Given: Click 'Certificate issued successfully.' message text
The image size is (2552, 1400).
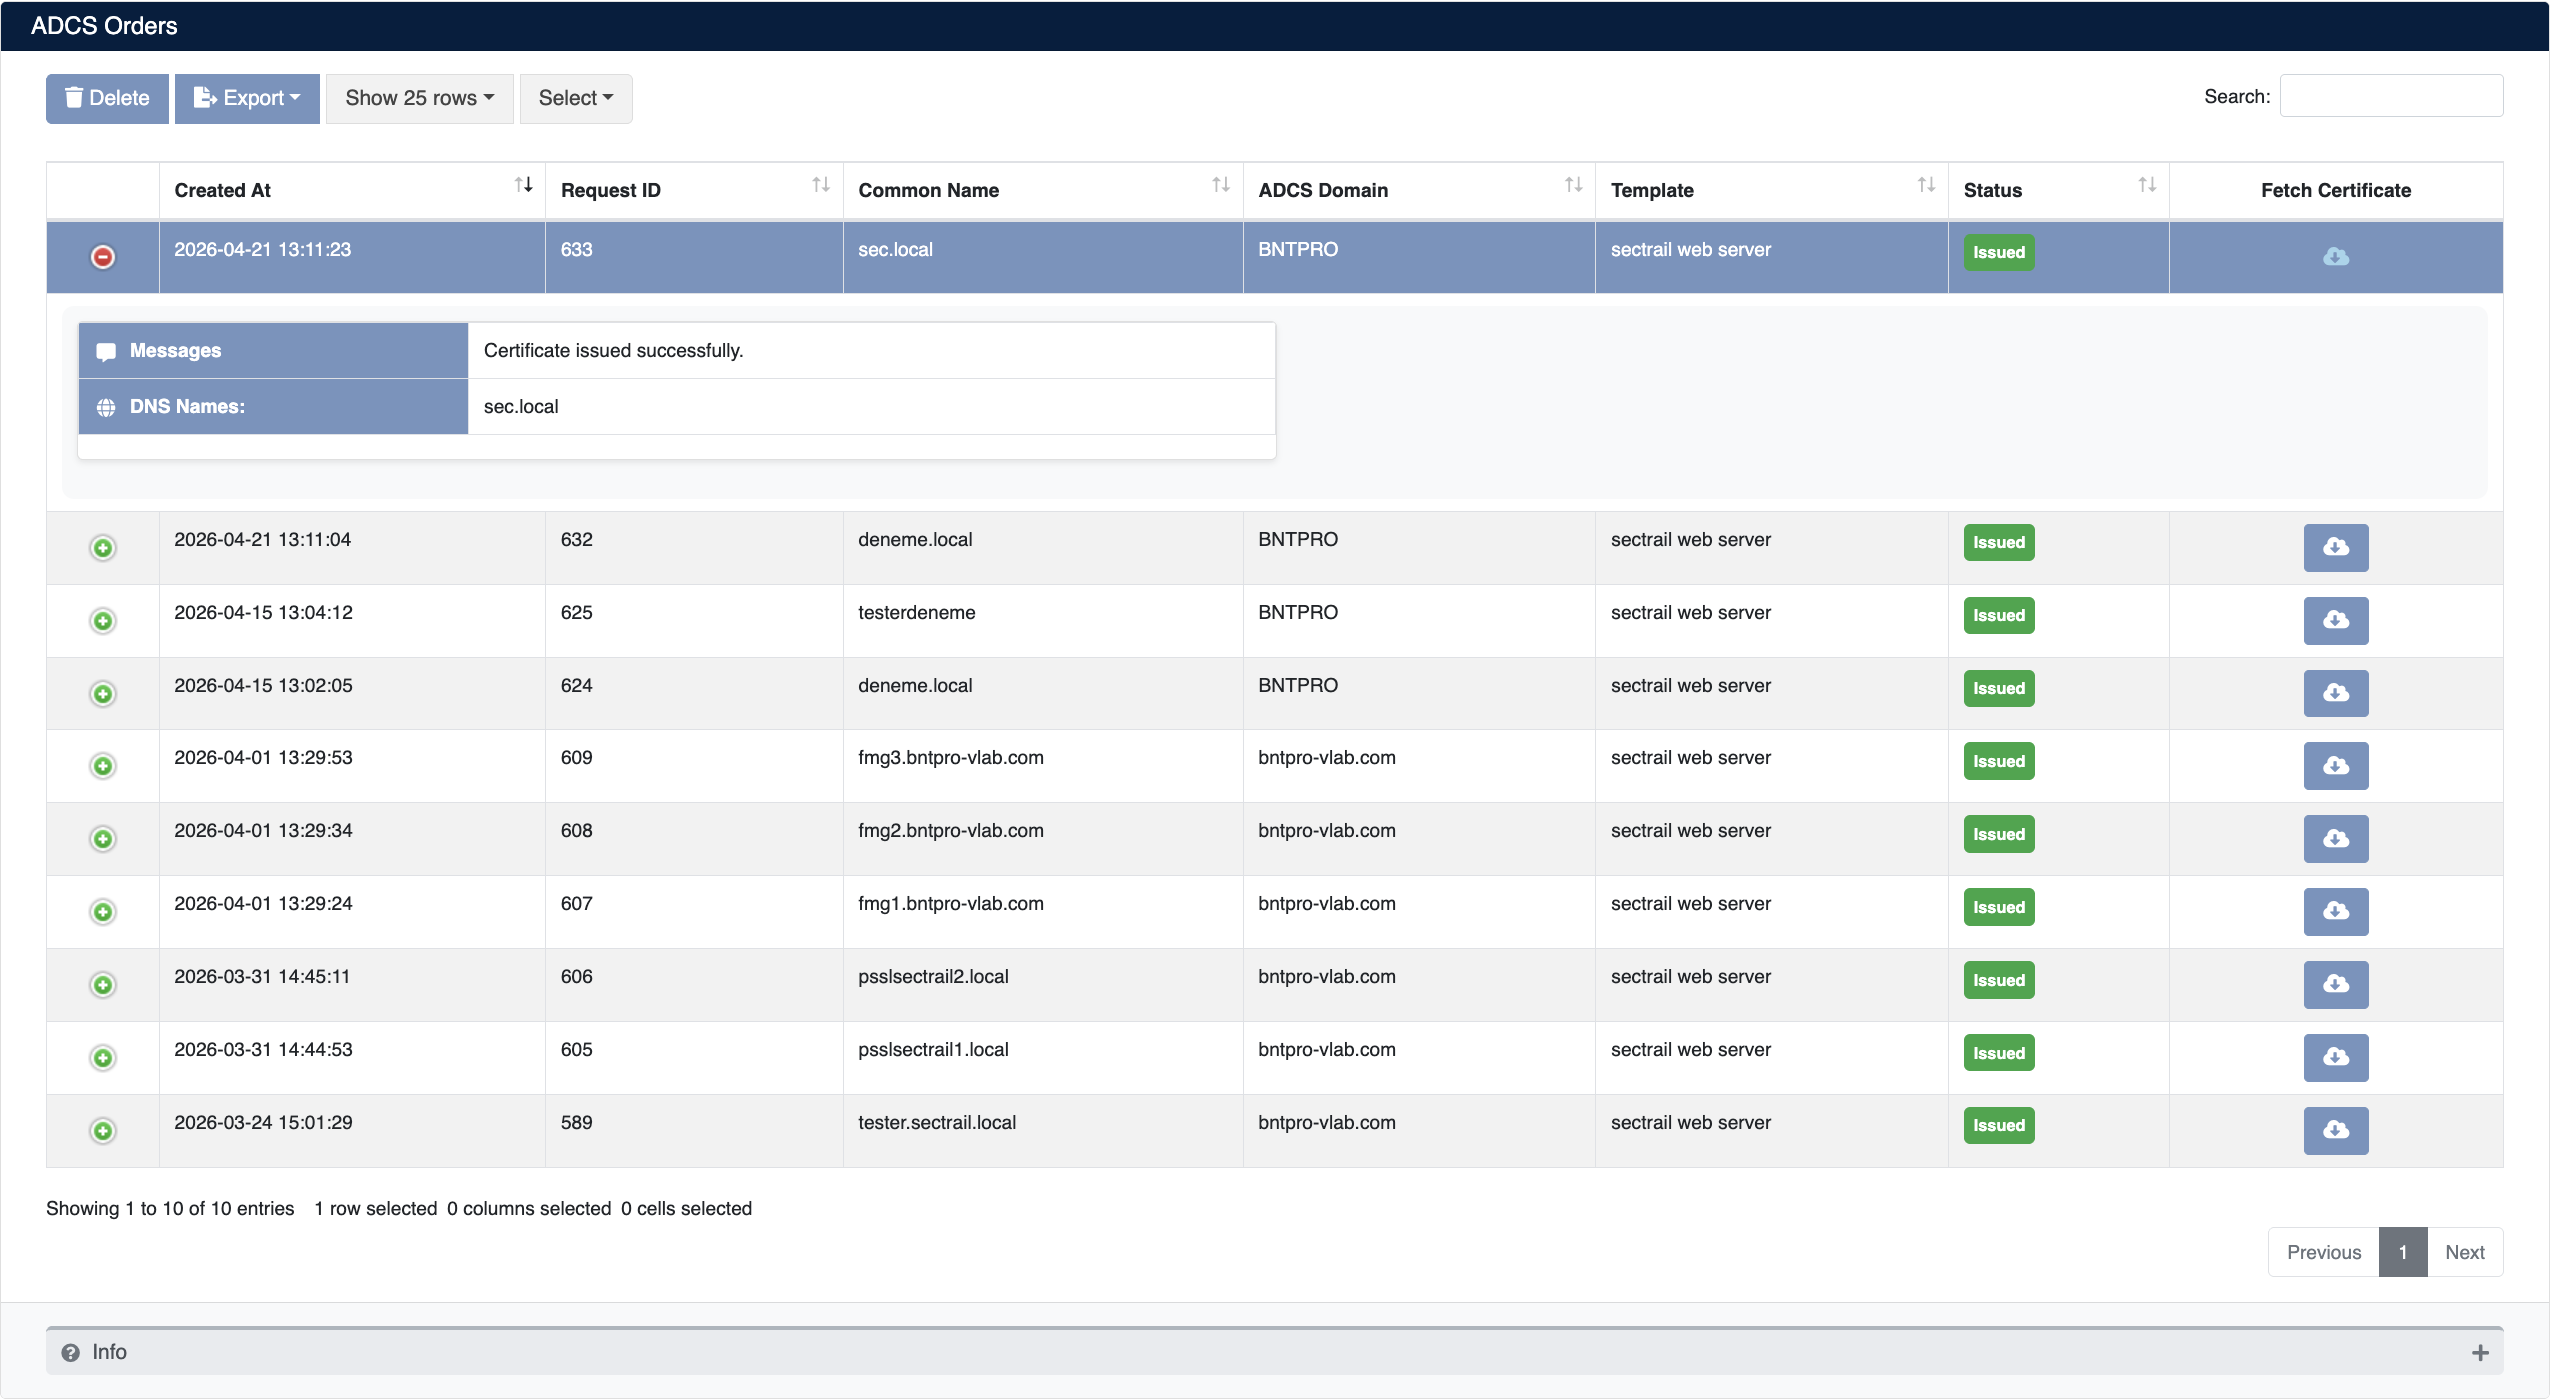Looking at the screenshot, I should pos(613,351).
